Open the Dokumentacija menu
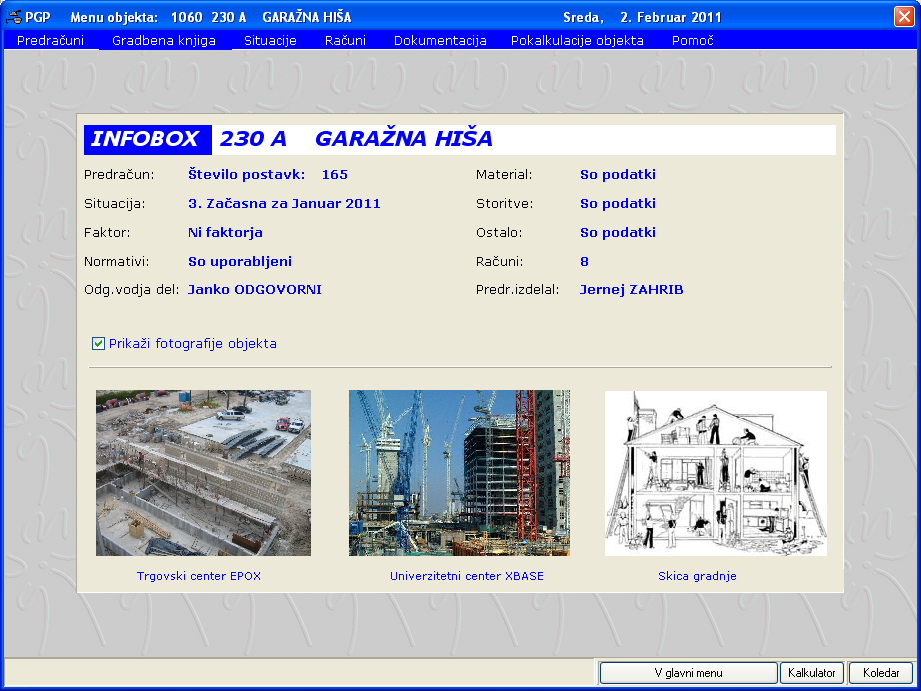Image resolution: width=921 pixels, height=691 pixels. click(x=440, y=41)
